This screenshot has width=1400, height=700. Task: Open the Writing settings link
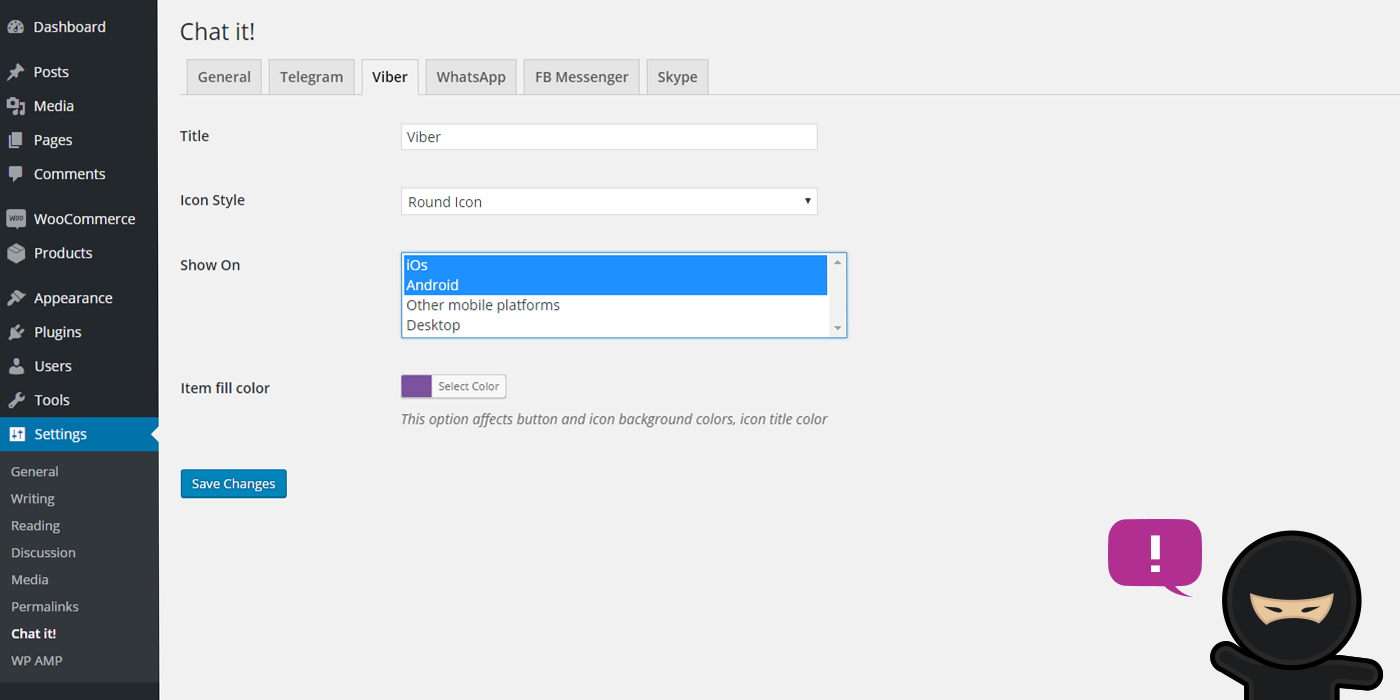[x=33, y=499]
